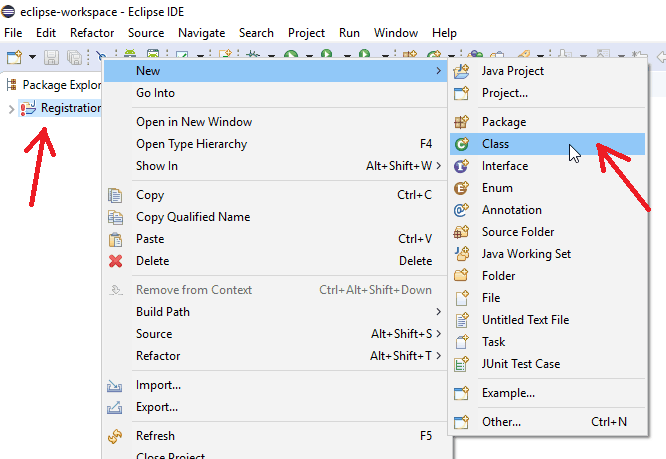Expand the Registration project tree node
Screen dimensions: 666x459
[11, 109]
